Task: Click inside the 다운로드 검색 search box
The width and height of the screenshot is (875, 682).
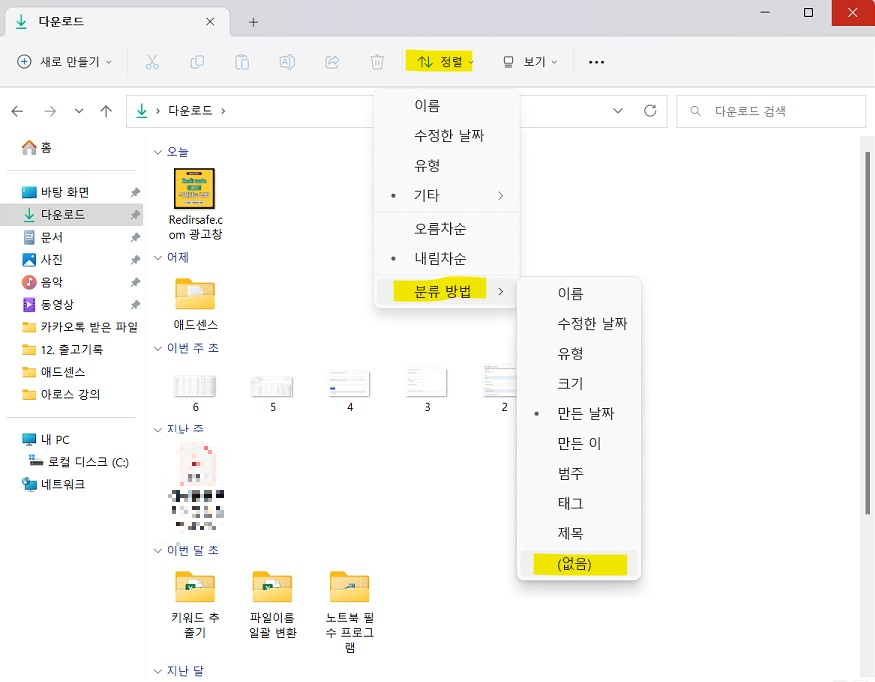Action: tap(770, 111)
